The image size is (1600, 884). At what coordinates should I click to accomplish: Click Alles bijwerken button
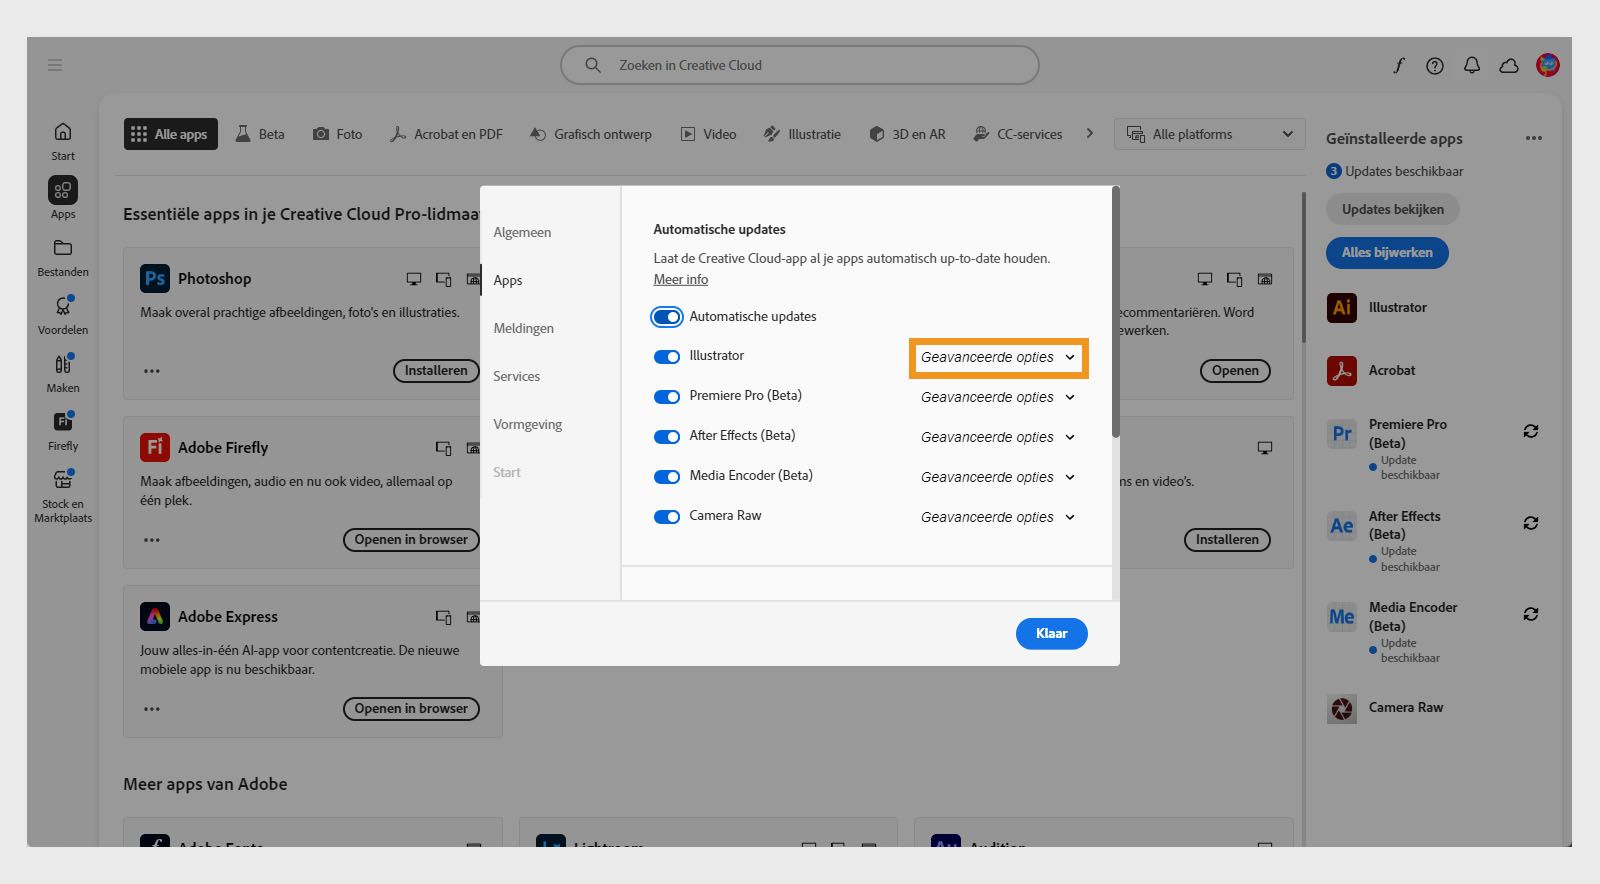pyautogui.click(x=1387, y=252)
